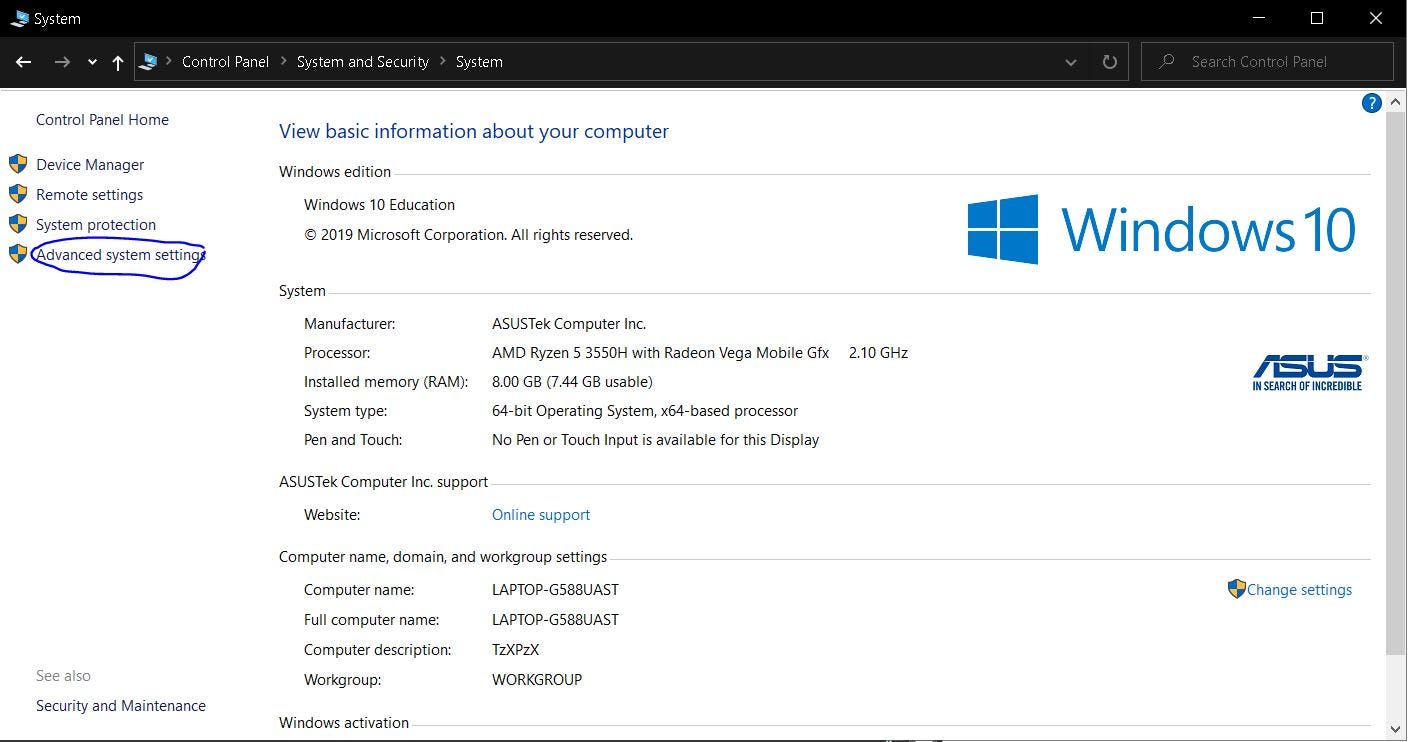The image size is (1409, 742).
Task: Maximize the System window
Action: coord(1317,18)
